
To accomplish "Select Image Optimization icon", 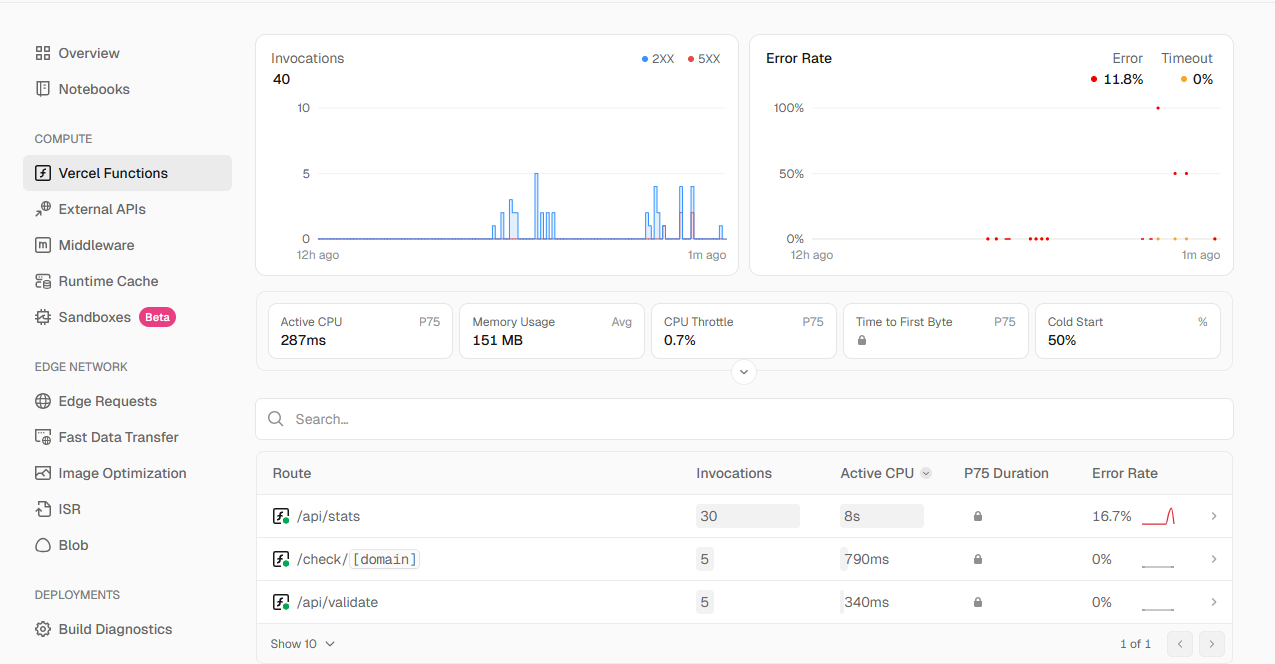I will [42, 473].
